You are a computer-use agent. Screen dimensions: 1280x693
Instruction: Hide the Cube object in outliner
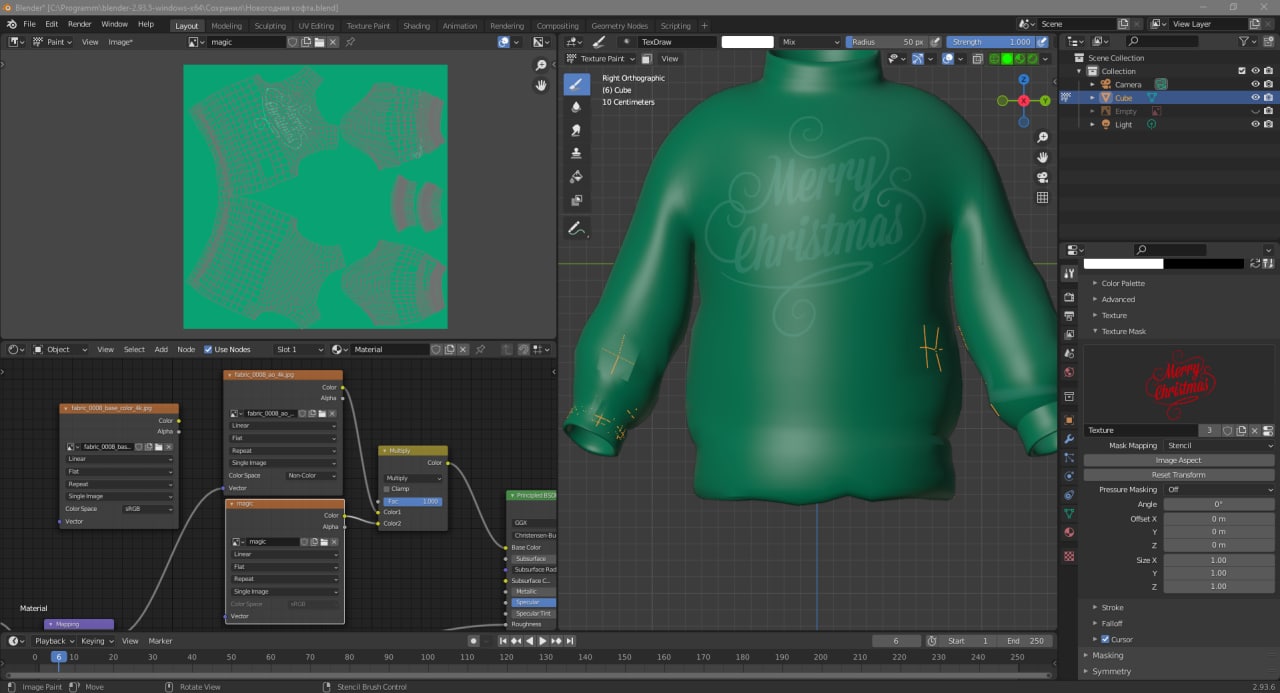click(x=1255, y=98)
